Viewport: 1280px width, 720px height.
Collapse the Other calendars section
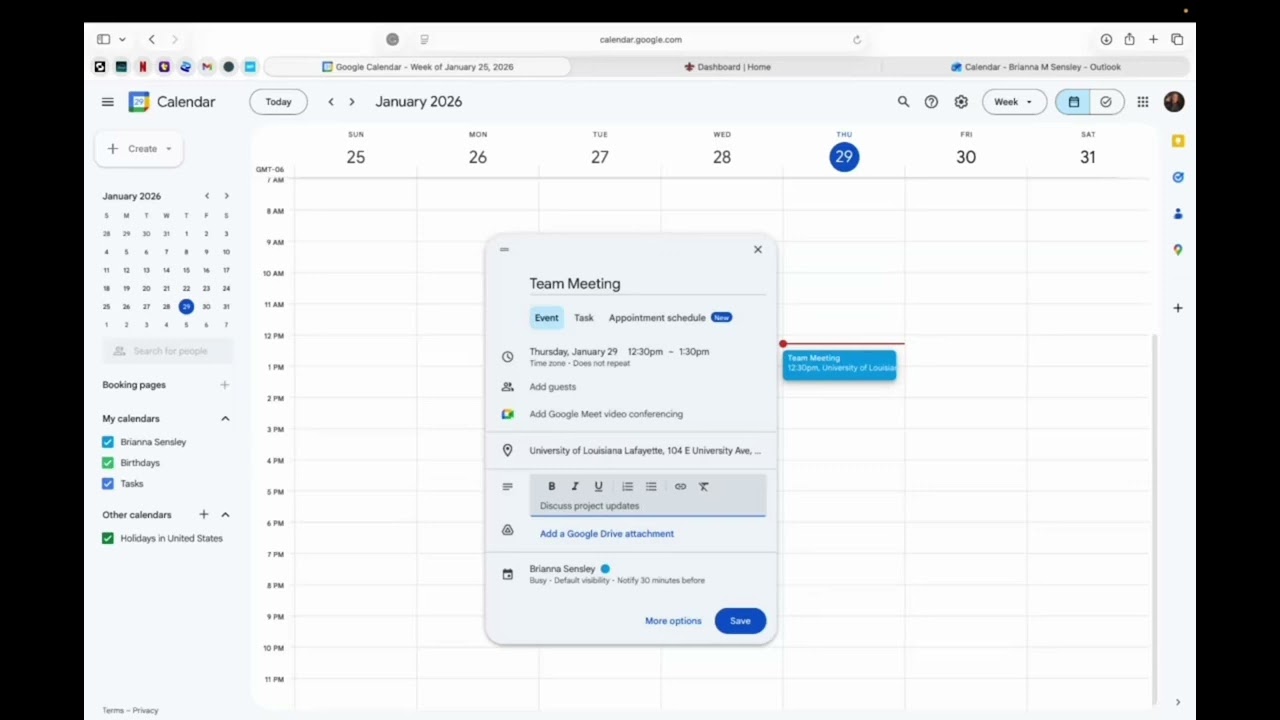click(225, 514)
